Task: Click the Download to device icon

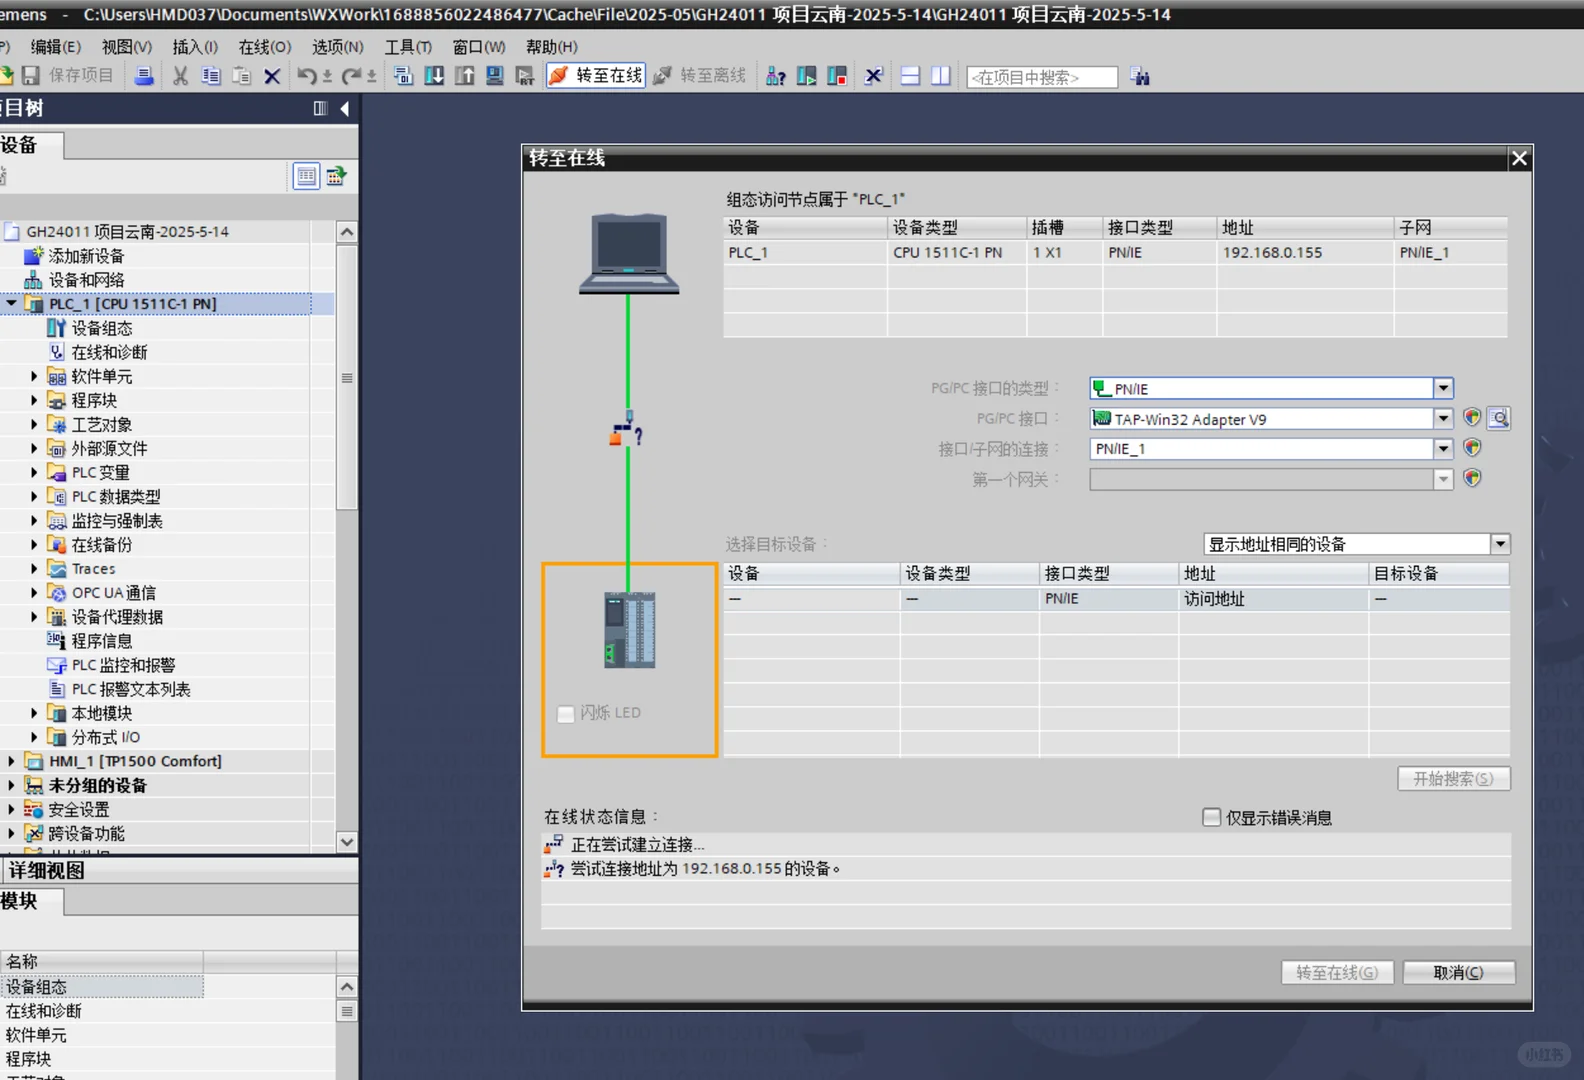Action: click(434, 76)
